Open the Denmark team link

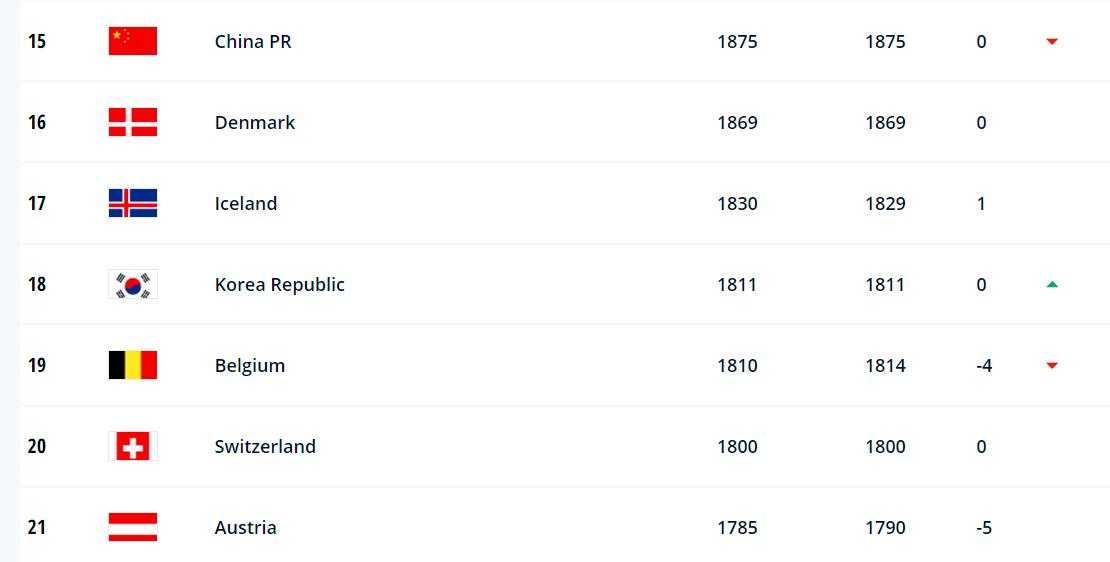[255, 122]
